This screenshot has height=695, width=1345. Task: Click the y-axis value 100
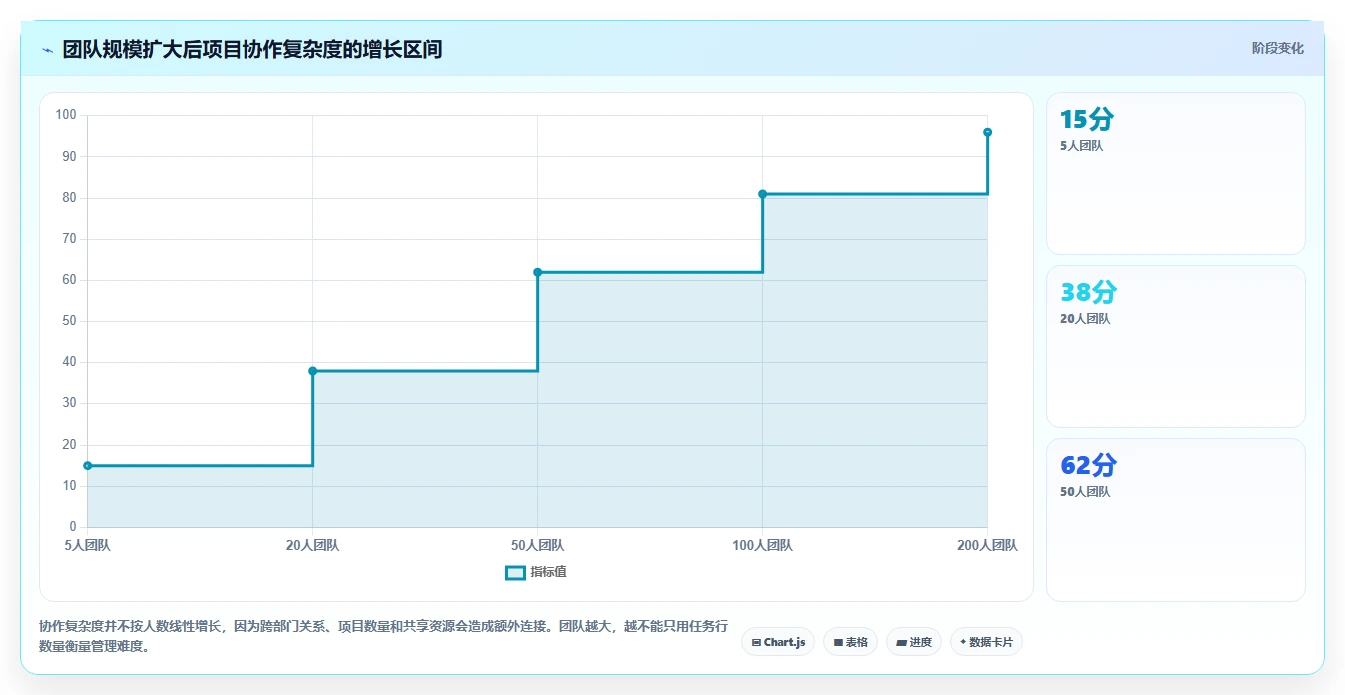click(x=66, y=115)
